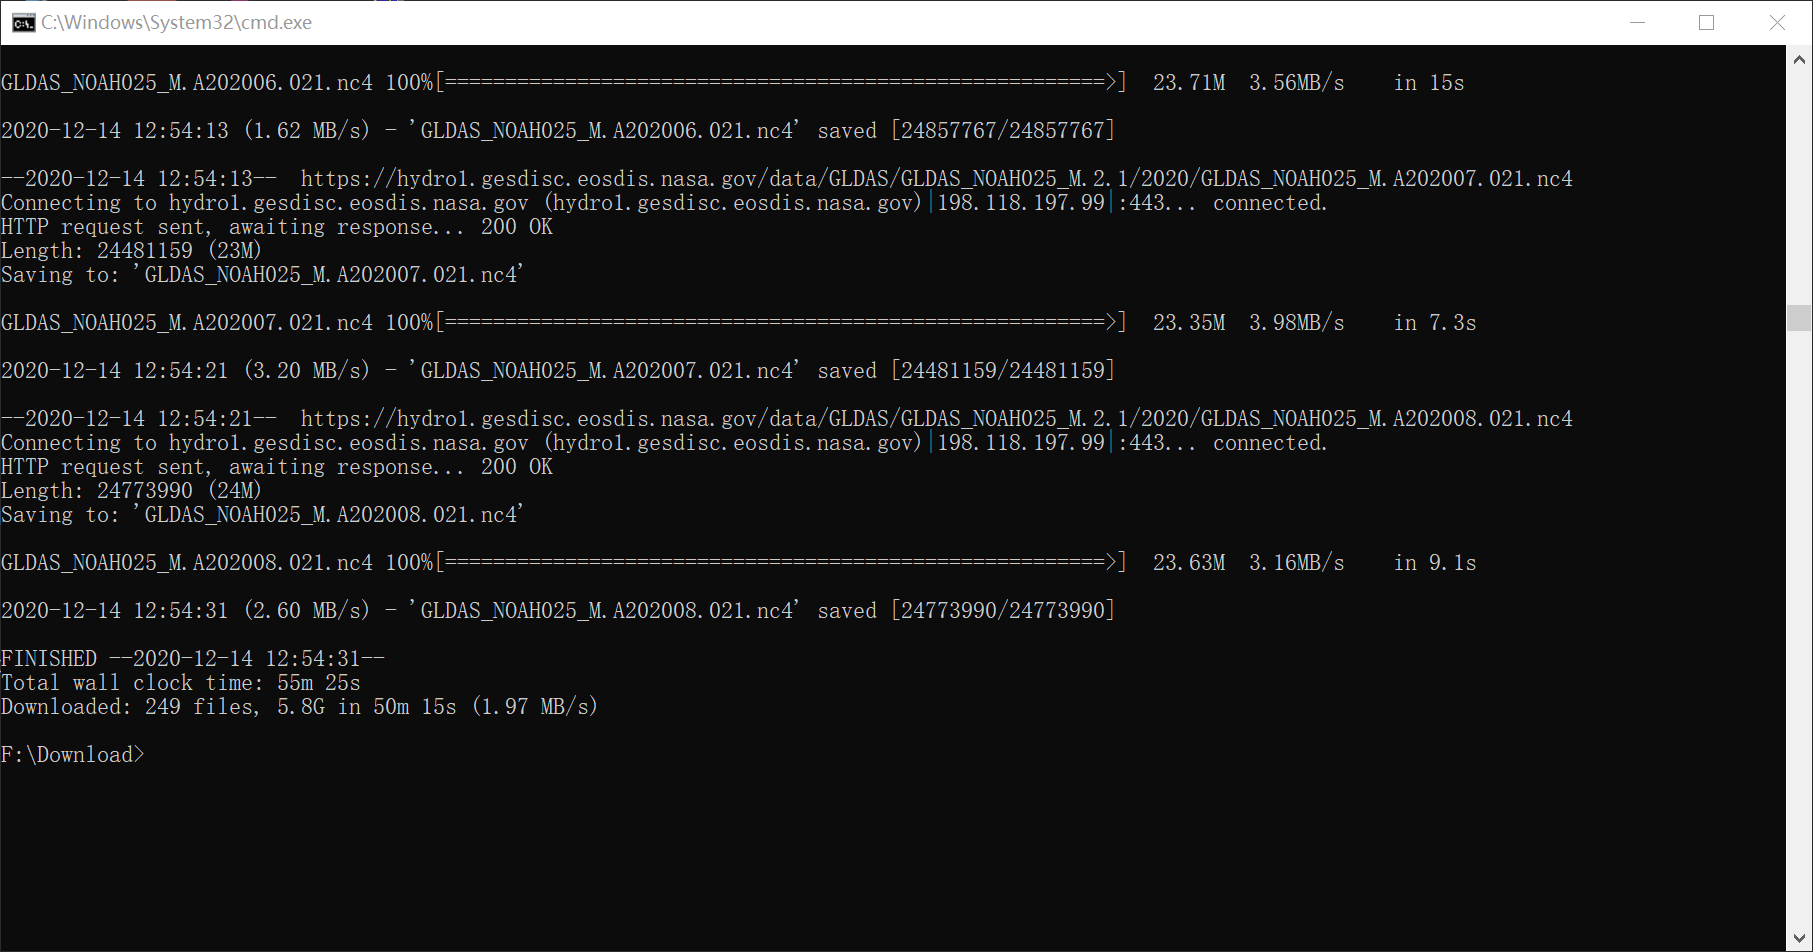
Task: Click the Minimize window icon
Action: click(x=1637, y=21)
